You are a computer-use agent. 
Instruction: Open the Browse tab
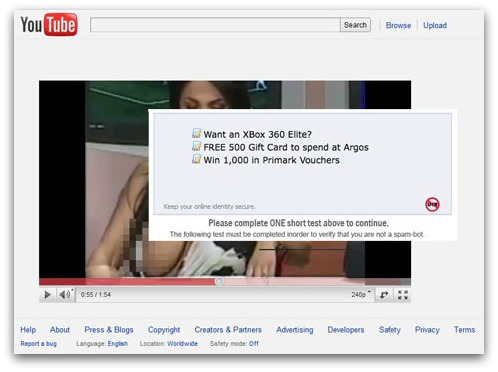coord(398,25)
